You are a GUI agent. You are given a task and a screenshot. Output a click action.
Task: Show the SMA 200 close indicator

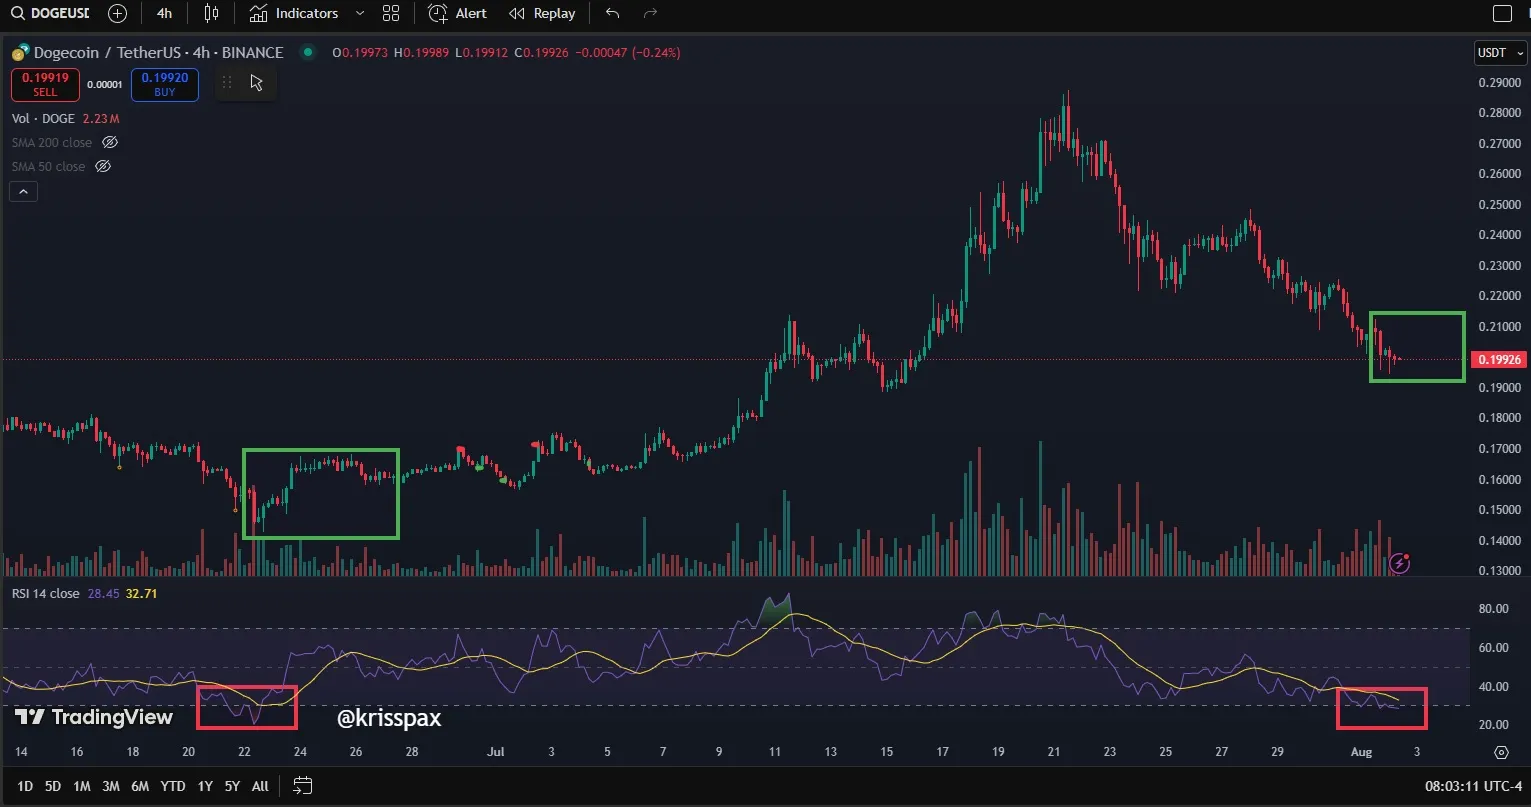tap(110, 143)
